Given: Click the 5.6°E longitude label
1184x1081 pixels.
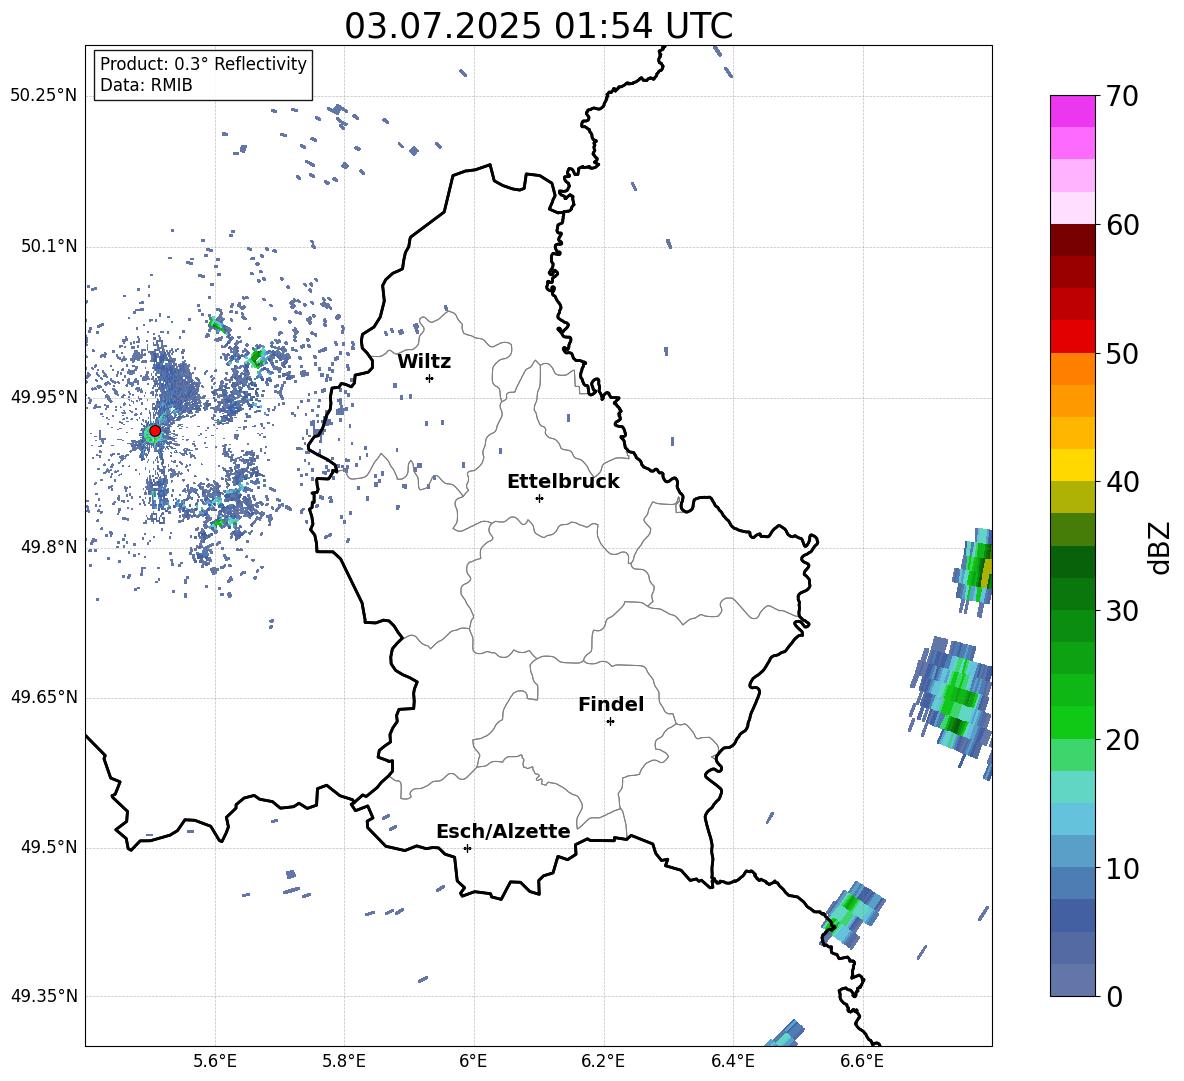Looking at the screenshot, I should (x=215, y=1061).
